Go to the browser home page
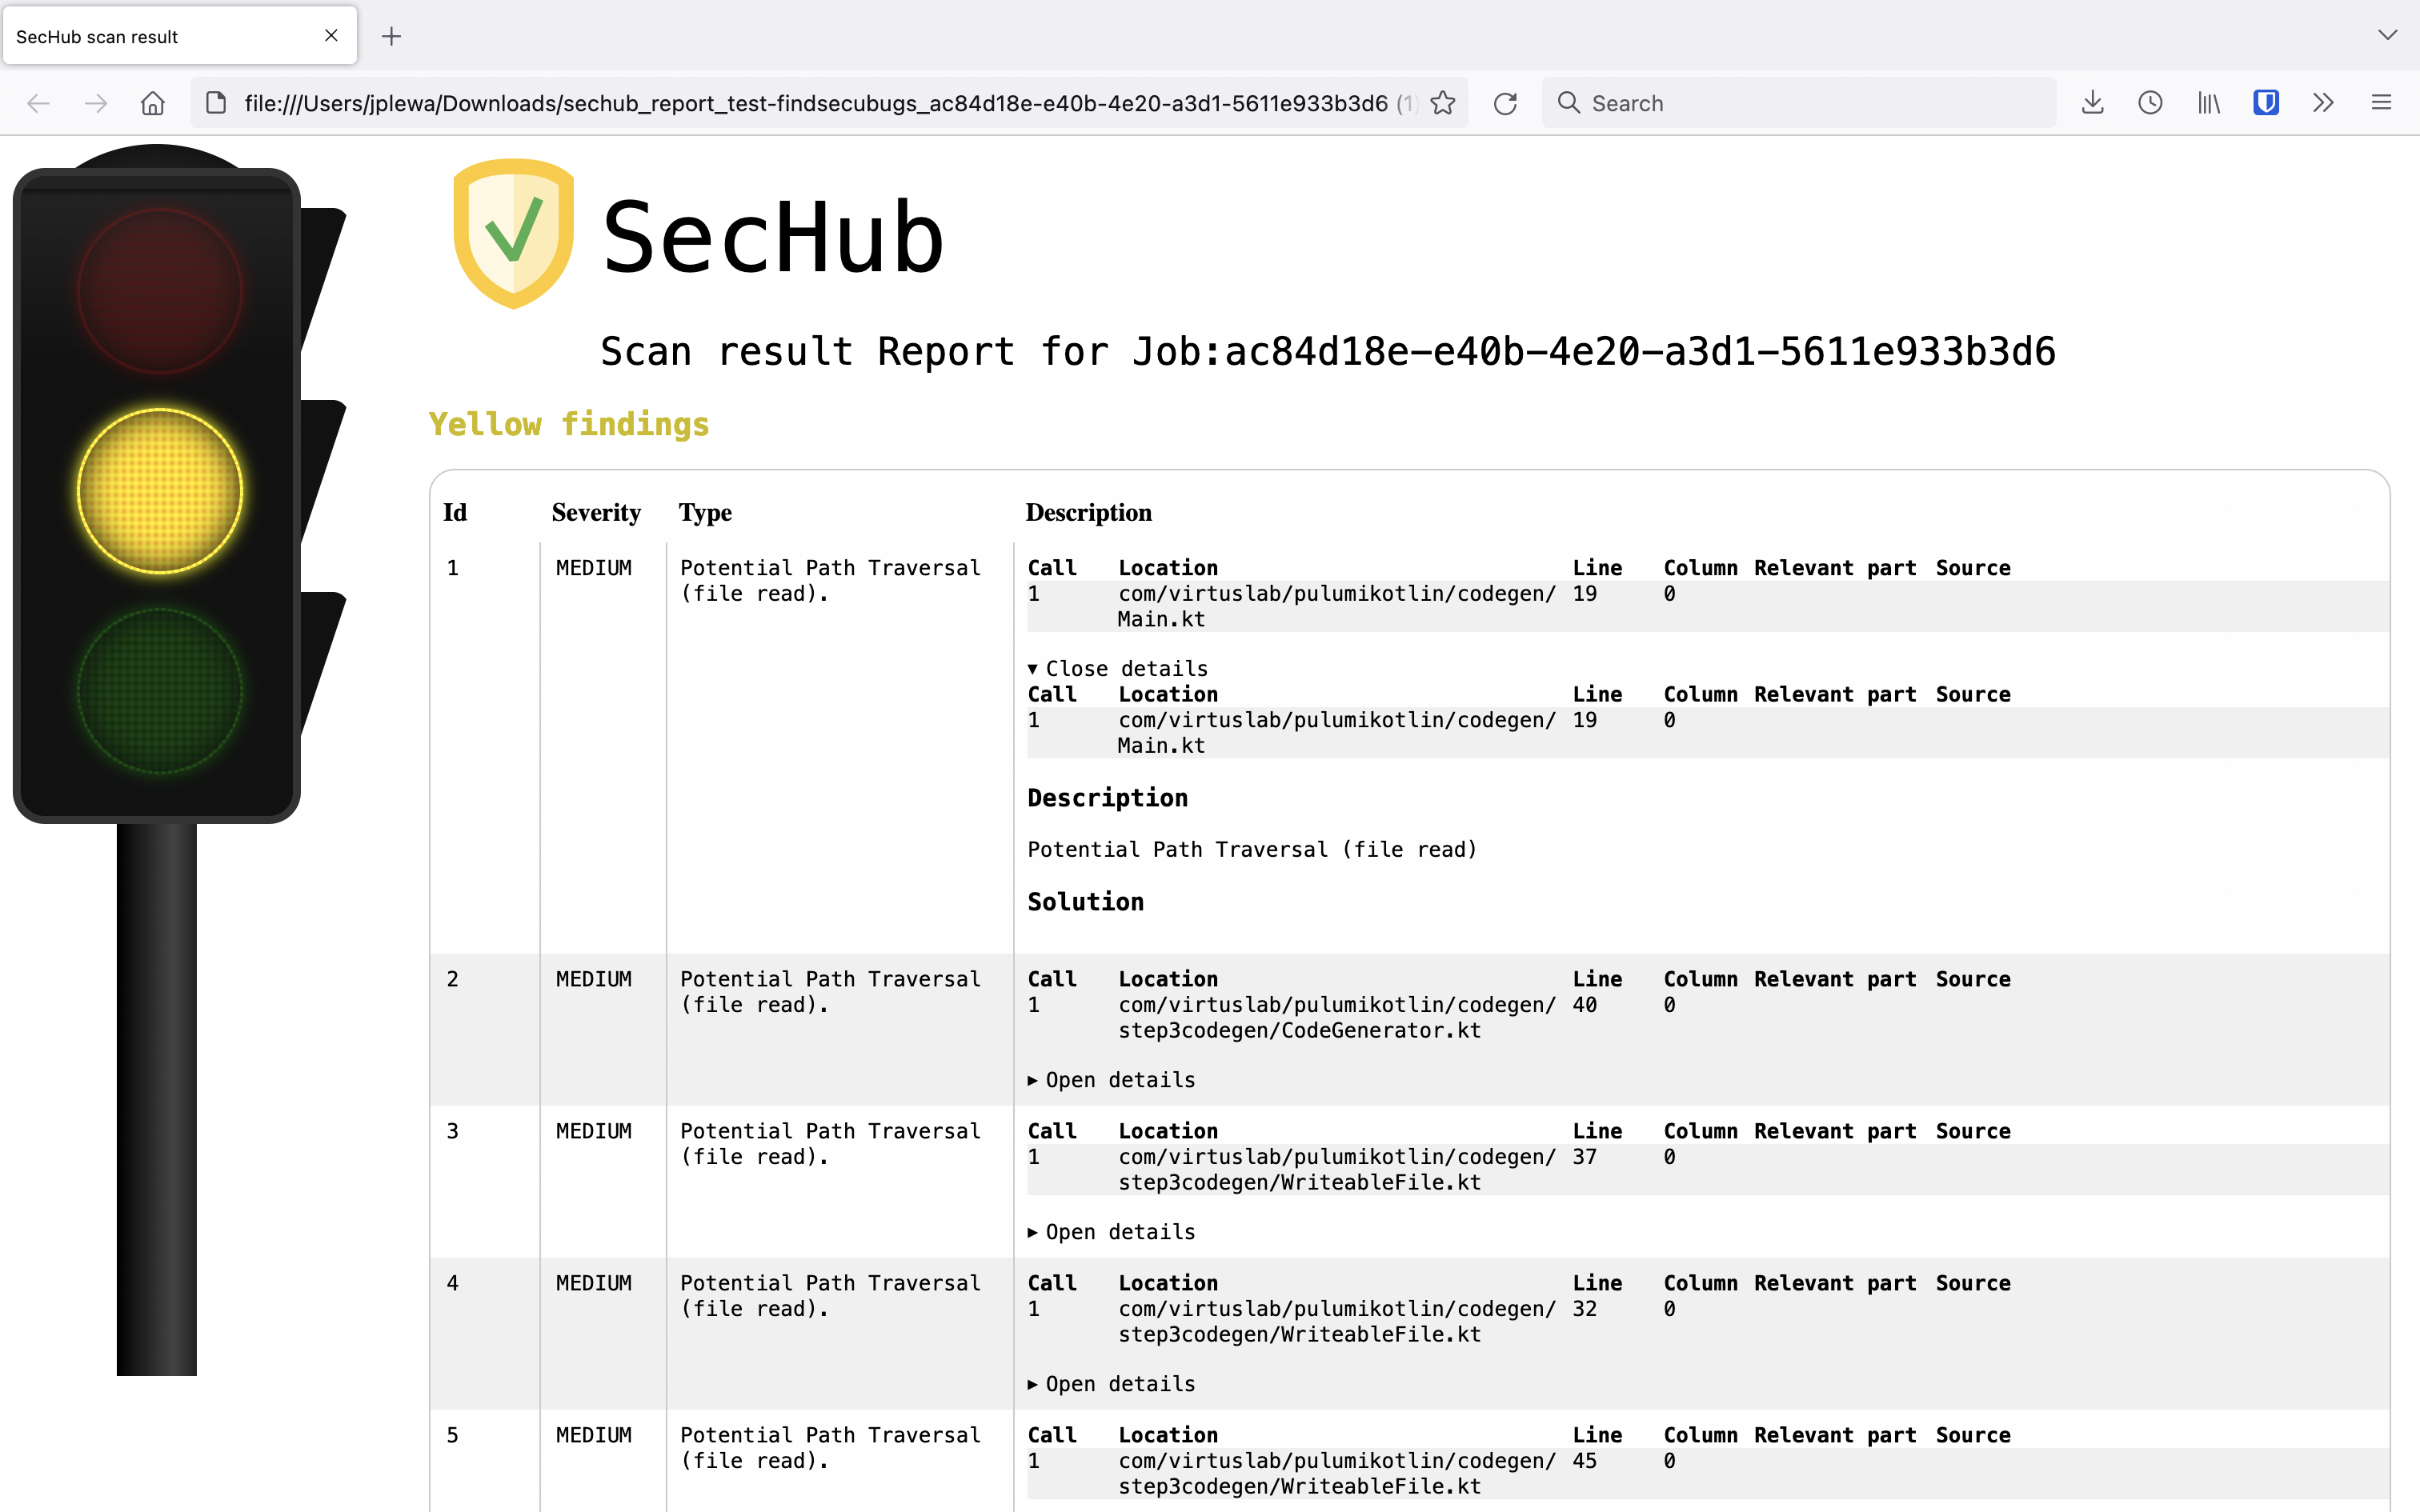This screenshot has width=2420, height=1512. click(152, 103)
